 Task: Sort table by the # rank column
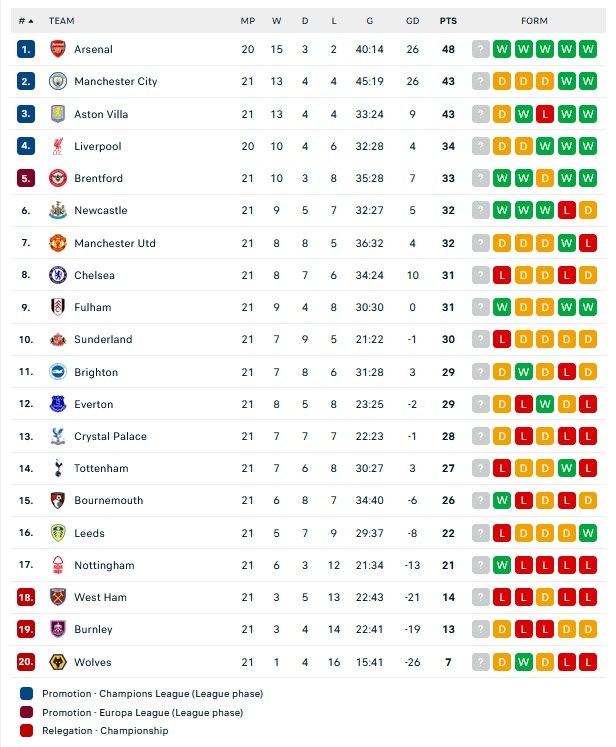point(25,20)
